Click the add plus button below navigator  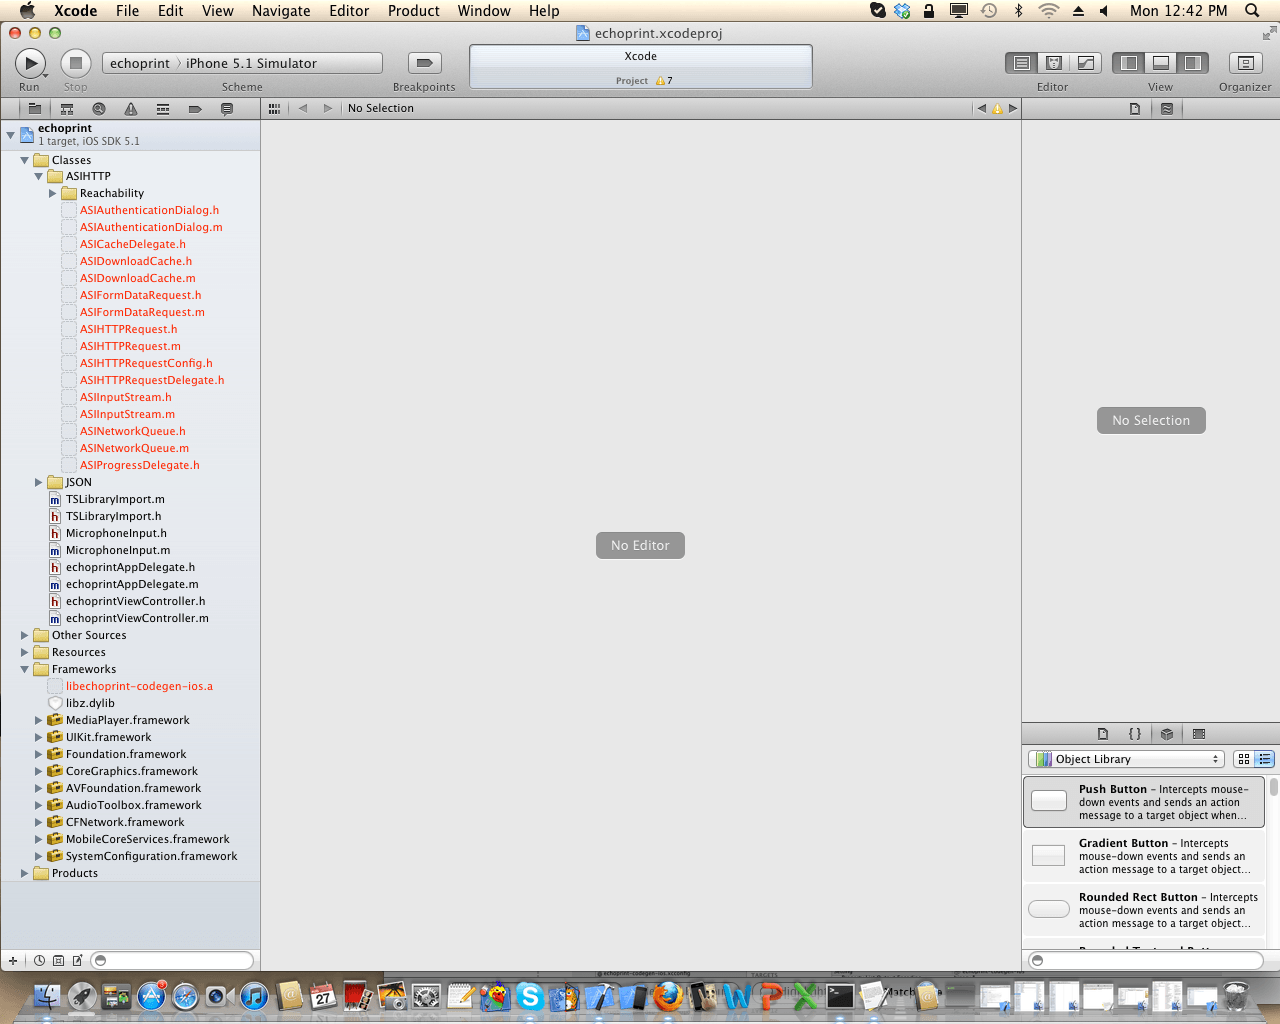pyautogui.click(x=13, y=960)
